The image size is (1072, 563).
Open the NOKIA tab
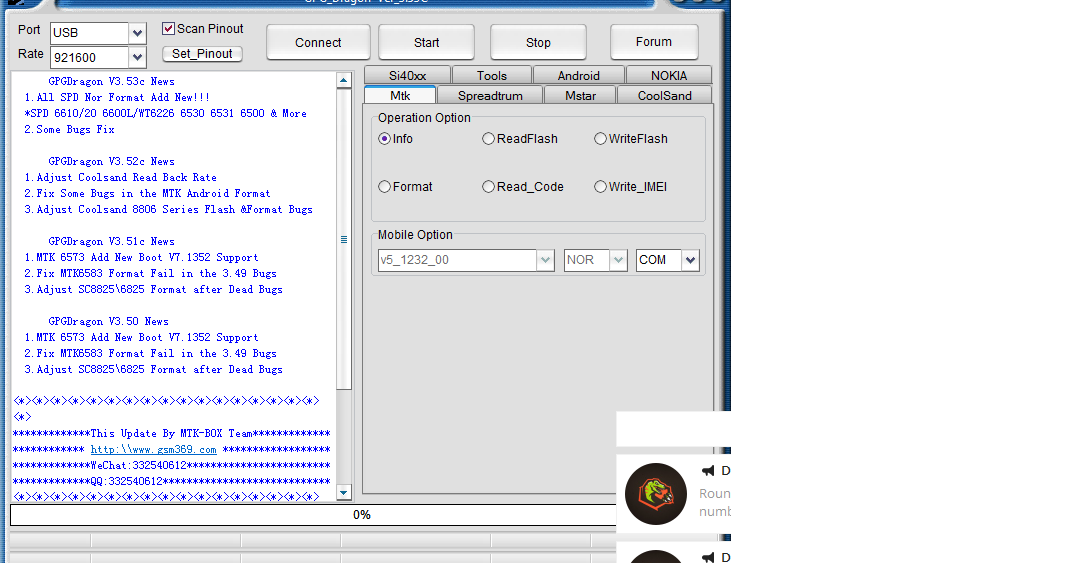point(669,75)
